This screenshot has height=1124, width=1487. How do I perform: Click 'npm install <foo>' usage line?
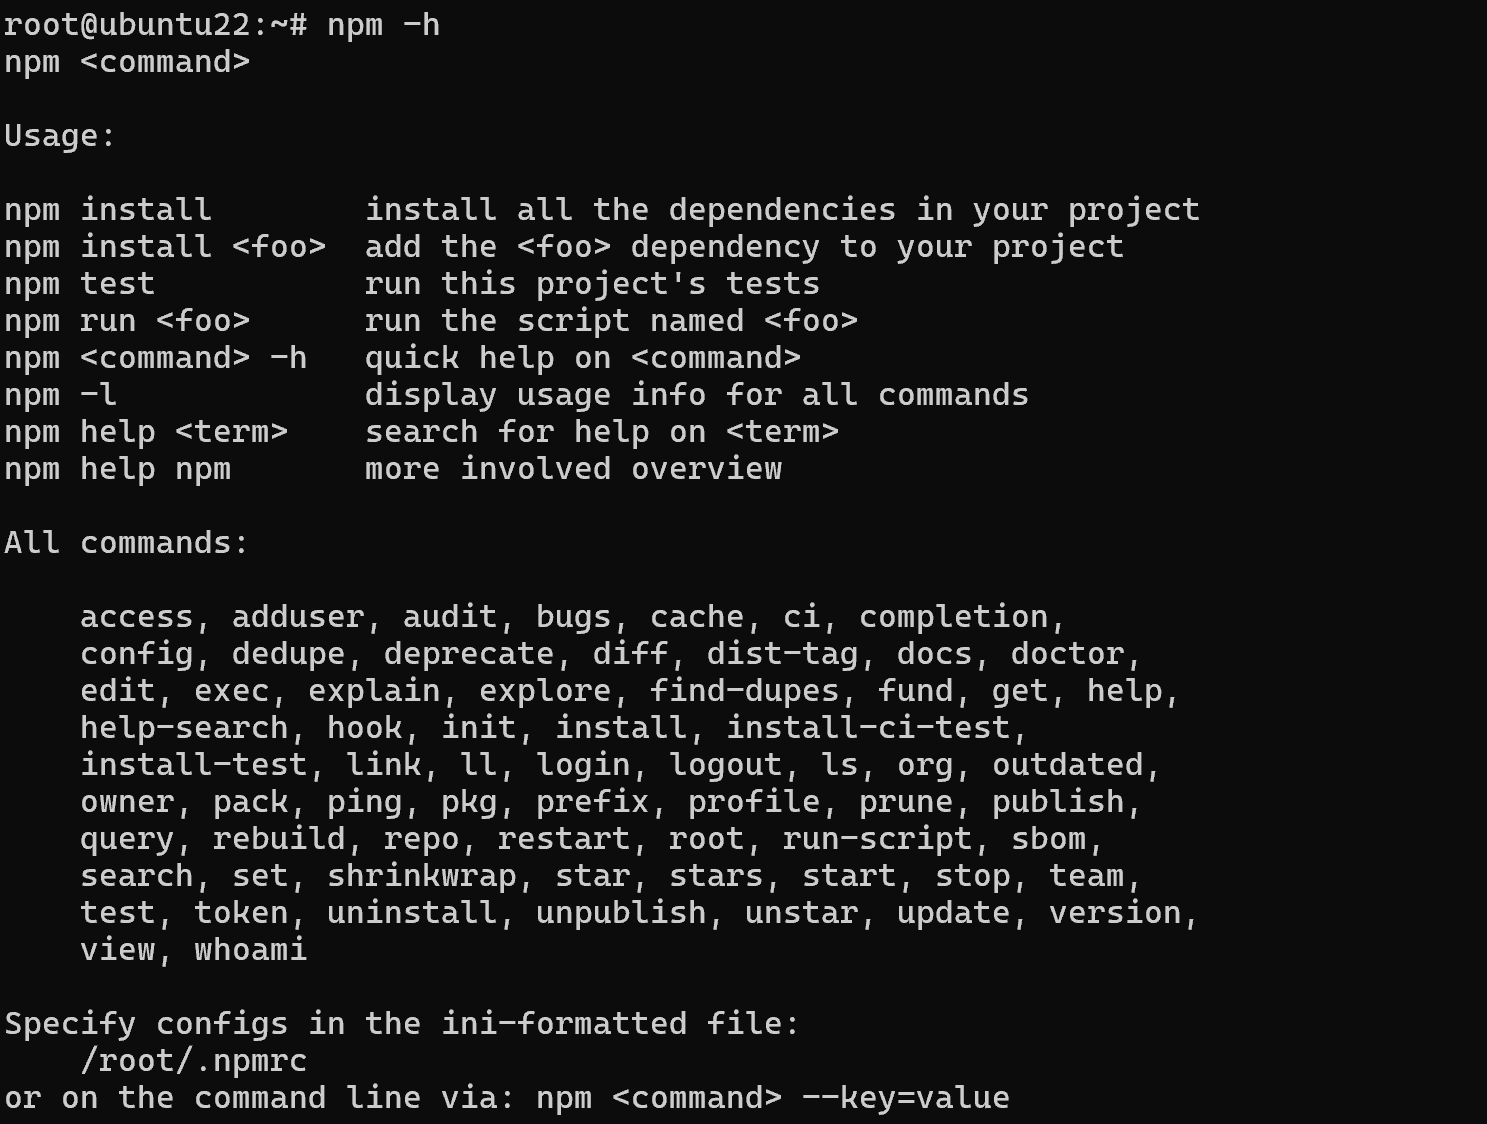click(564, 247)
